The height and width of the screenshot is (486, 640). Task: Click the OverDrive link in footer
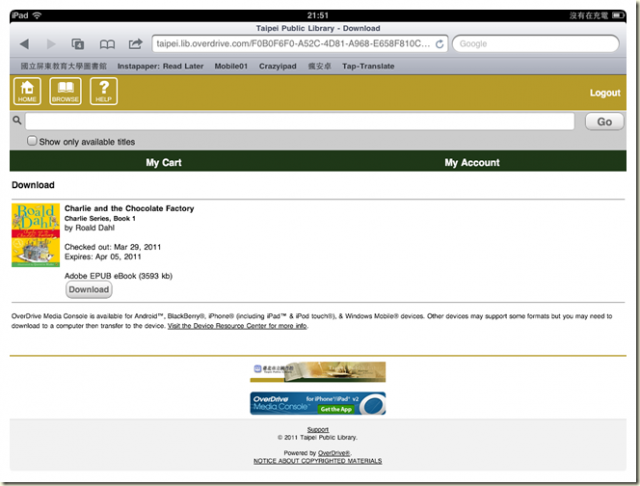[x=334, y=453]
